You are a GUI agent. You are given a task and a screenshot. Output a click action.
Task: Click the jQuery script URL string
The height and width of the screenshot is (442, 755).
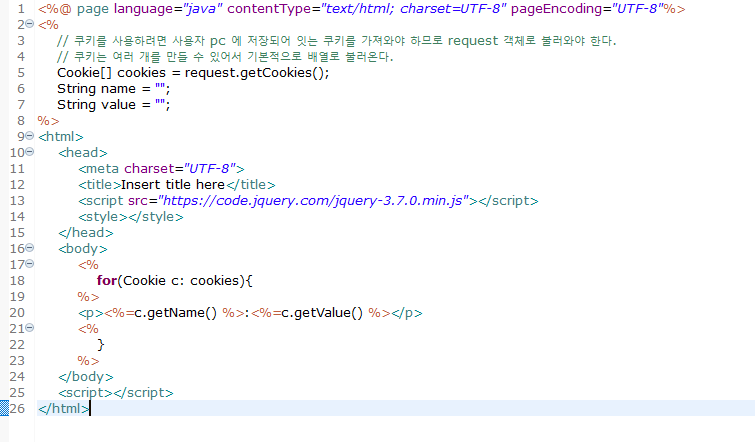(x=313, y=201)
